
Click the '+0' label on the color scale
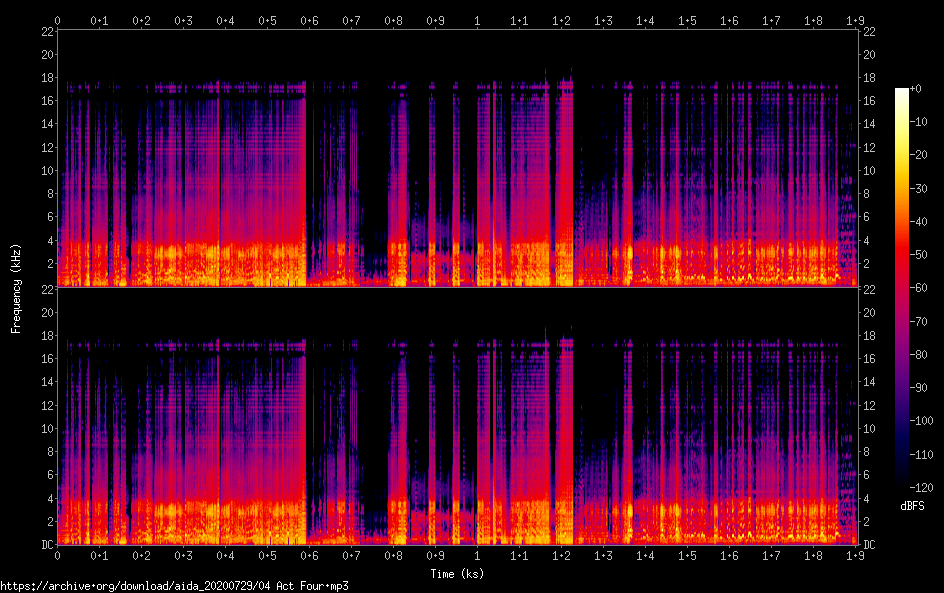[916, 88]
